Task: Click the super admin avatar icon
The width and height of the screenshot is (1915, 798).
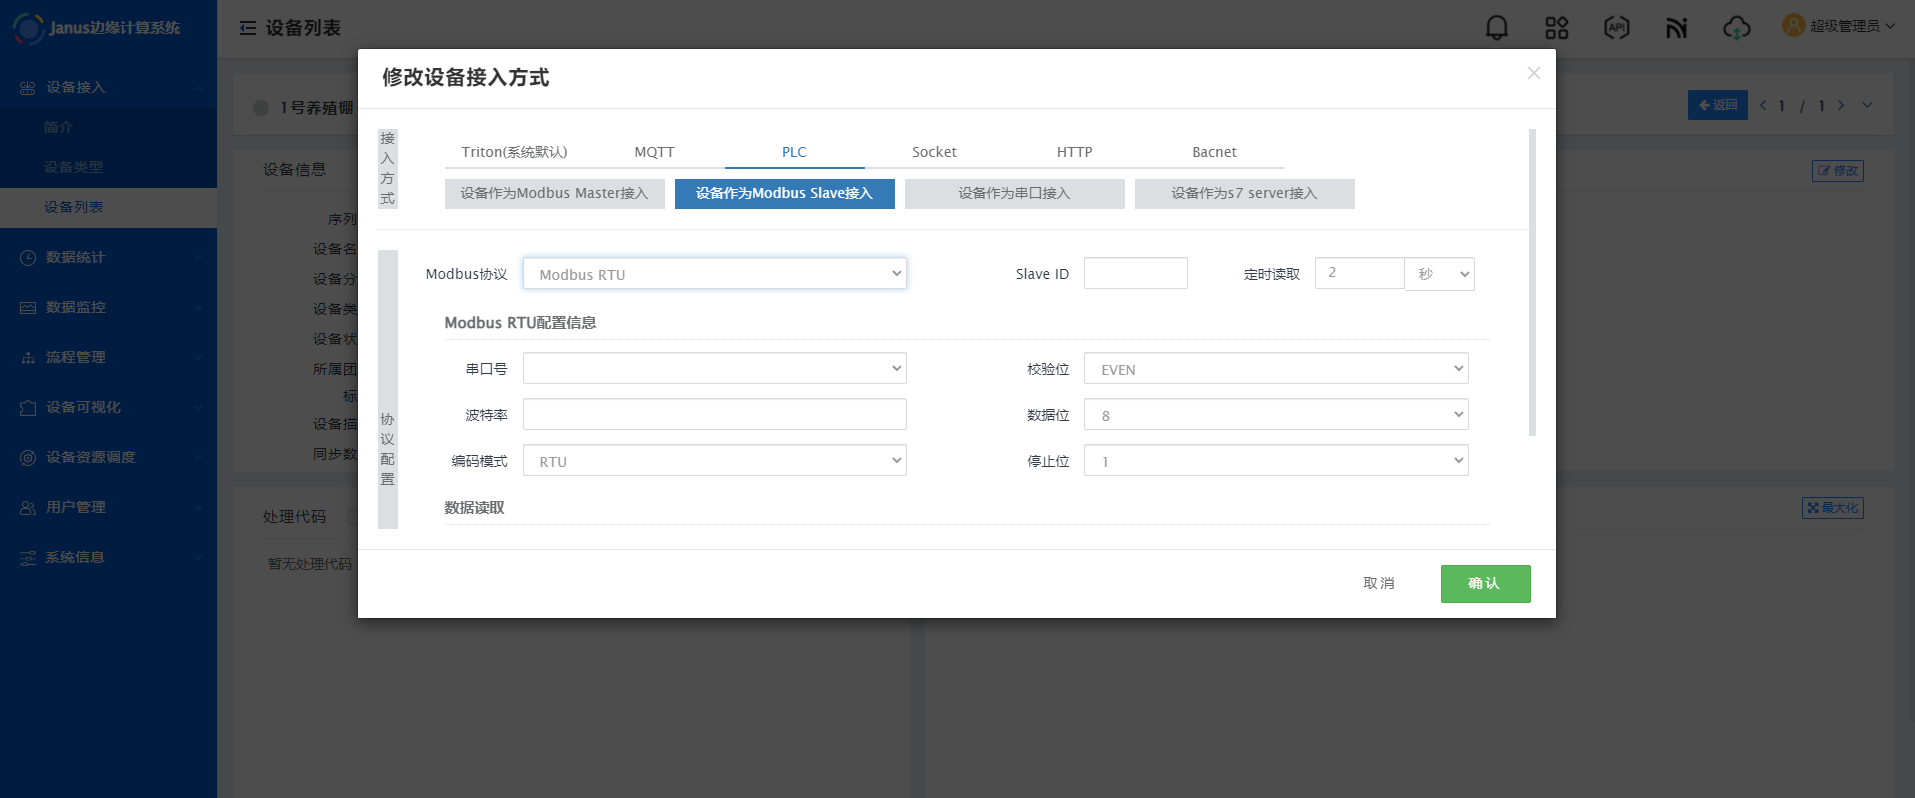Action: tap(1793, 26)
